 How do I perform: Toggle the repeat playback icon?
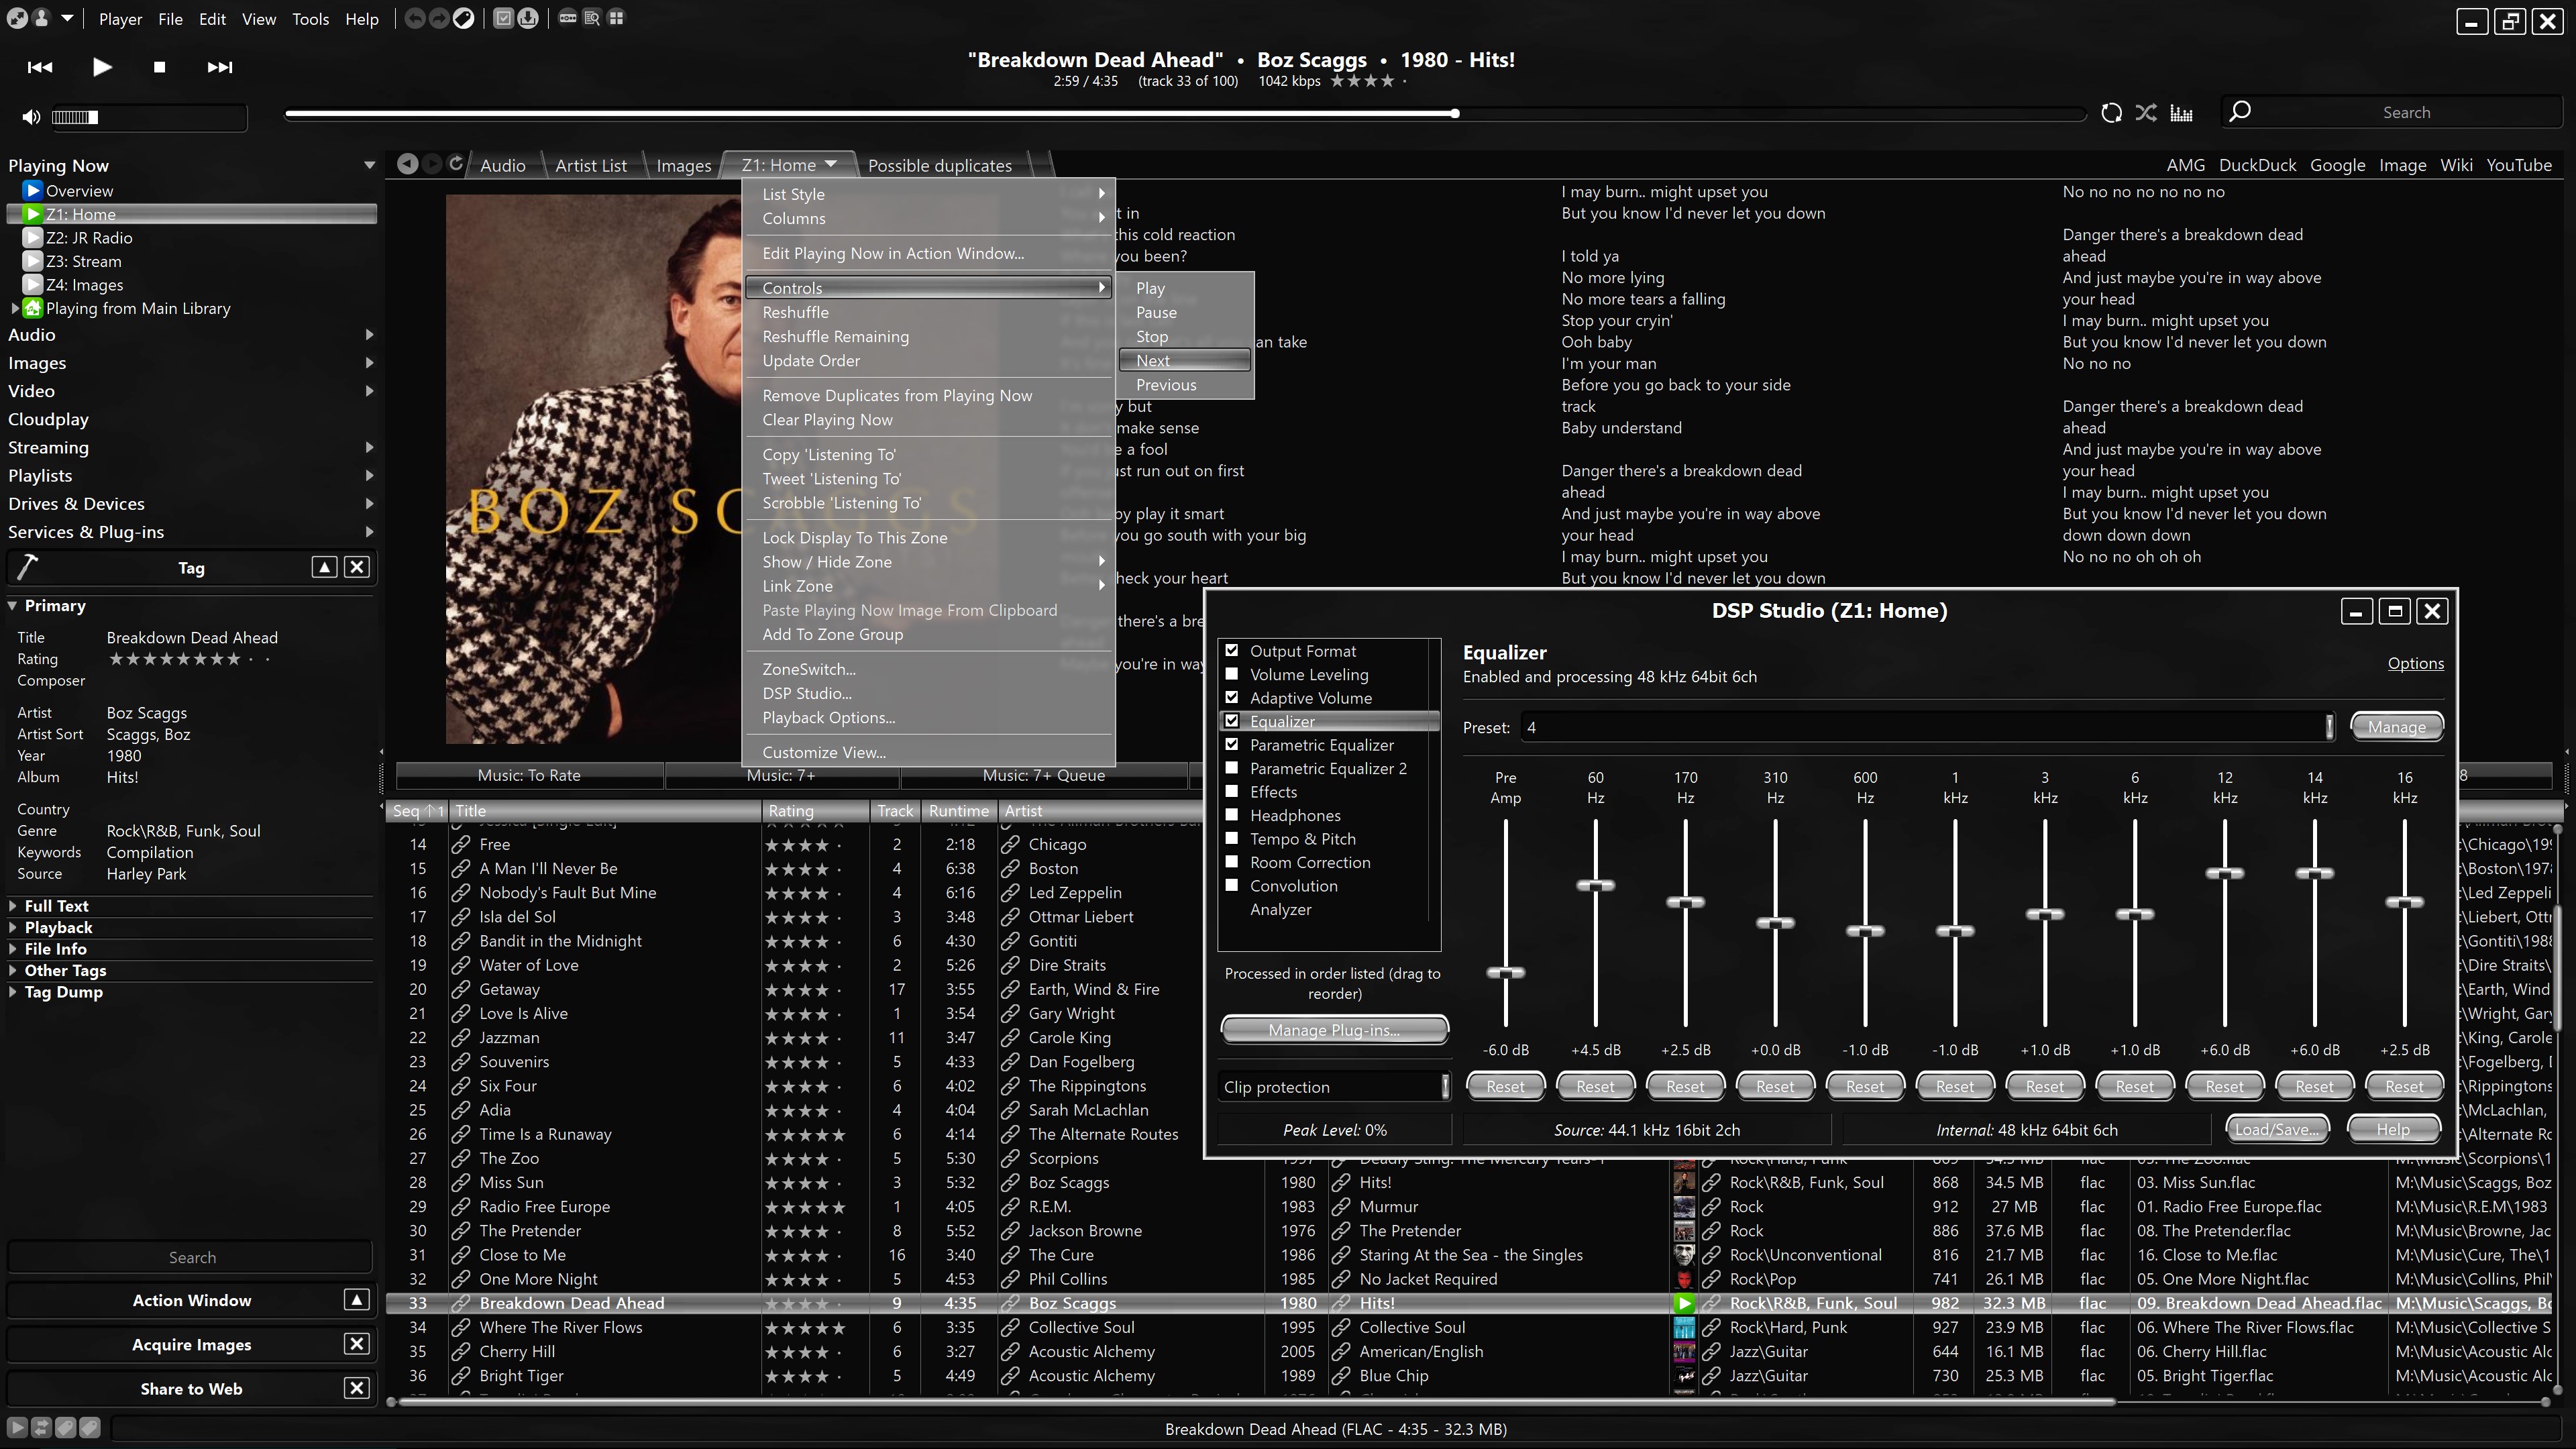2111,112
